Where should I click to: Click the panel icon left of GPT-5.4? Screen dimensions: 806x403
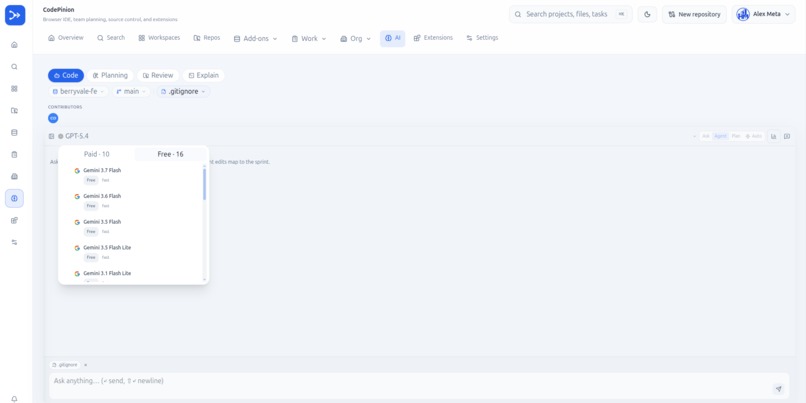(51, 136)
